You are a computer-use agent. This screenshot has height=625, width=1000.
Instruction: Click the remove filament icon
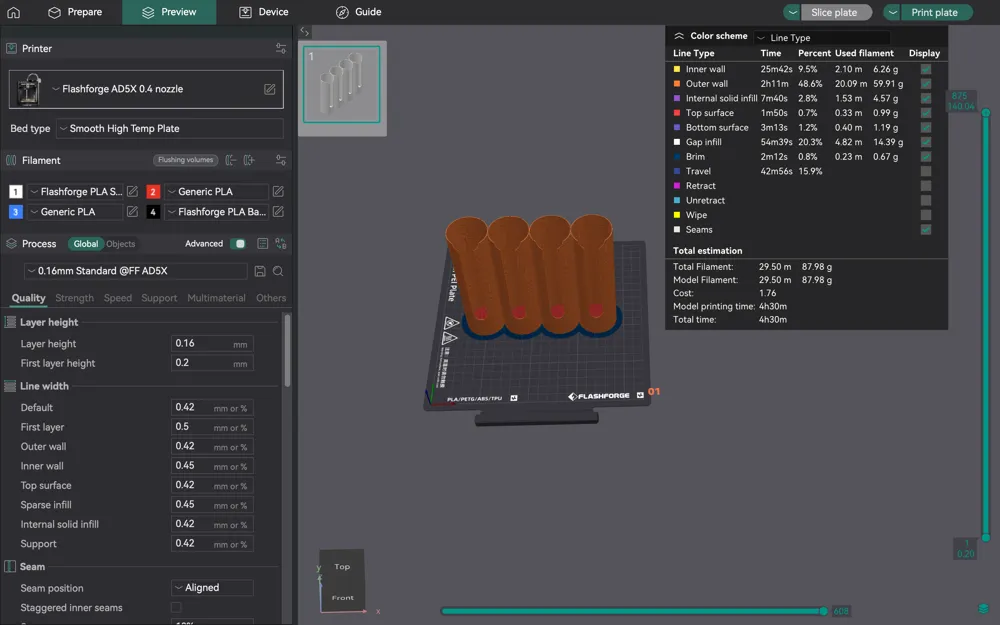(231, 160)
